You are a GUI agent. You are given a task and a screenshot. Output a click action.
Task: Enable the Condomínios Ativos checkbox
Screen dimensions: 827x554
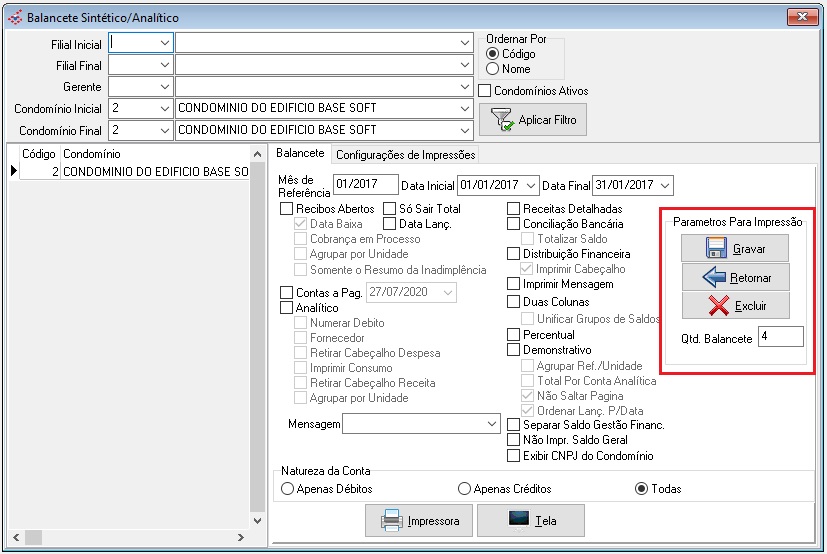(x=486, y=91)
